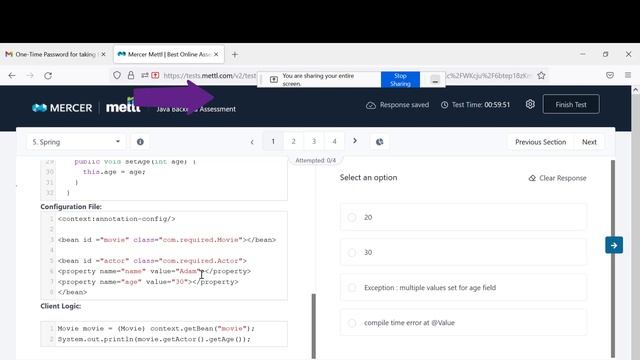Click the property name age line
The height and width of the screenshot is (360, 640).
click(148, 282)
